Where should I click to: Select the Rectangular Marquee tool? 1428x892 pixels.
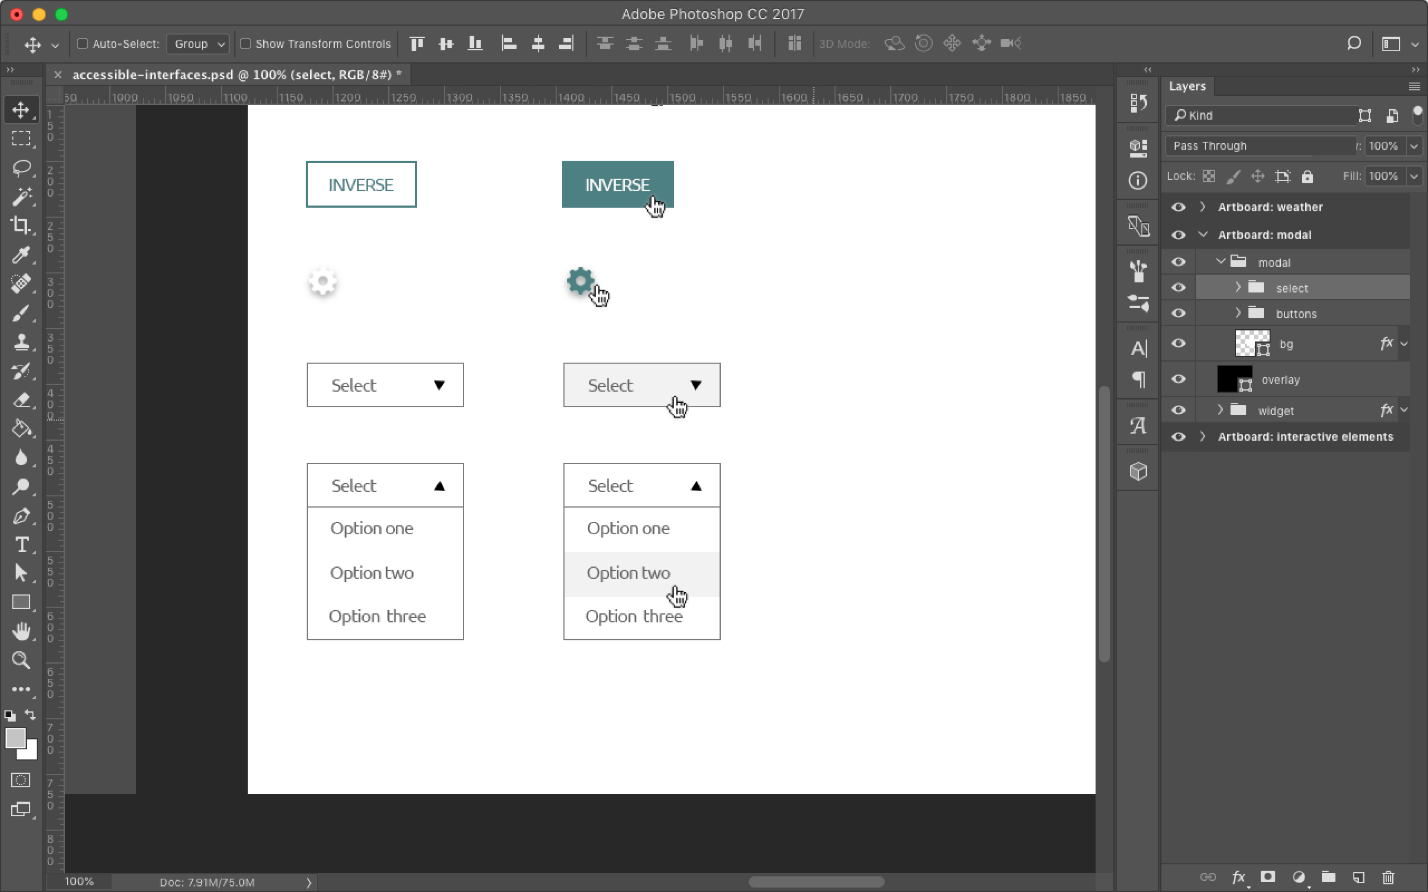tap(21, 139)
